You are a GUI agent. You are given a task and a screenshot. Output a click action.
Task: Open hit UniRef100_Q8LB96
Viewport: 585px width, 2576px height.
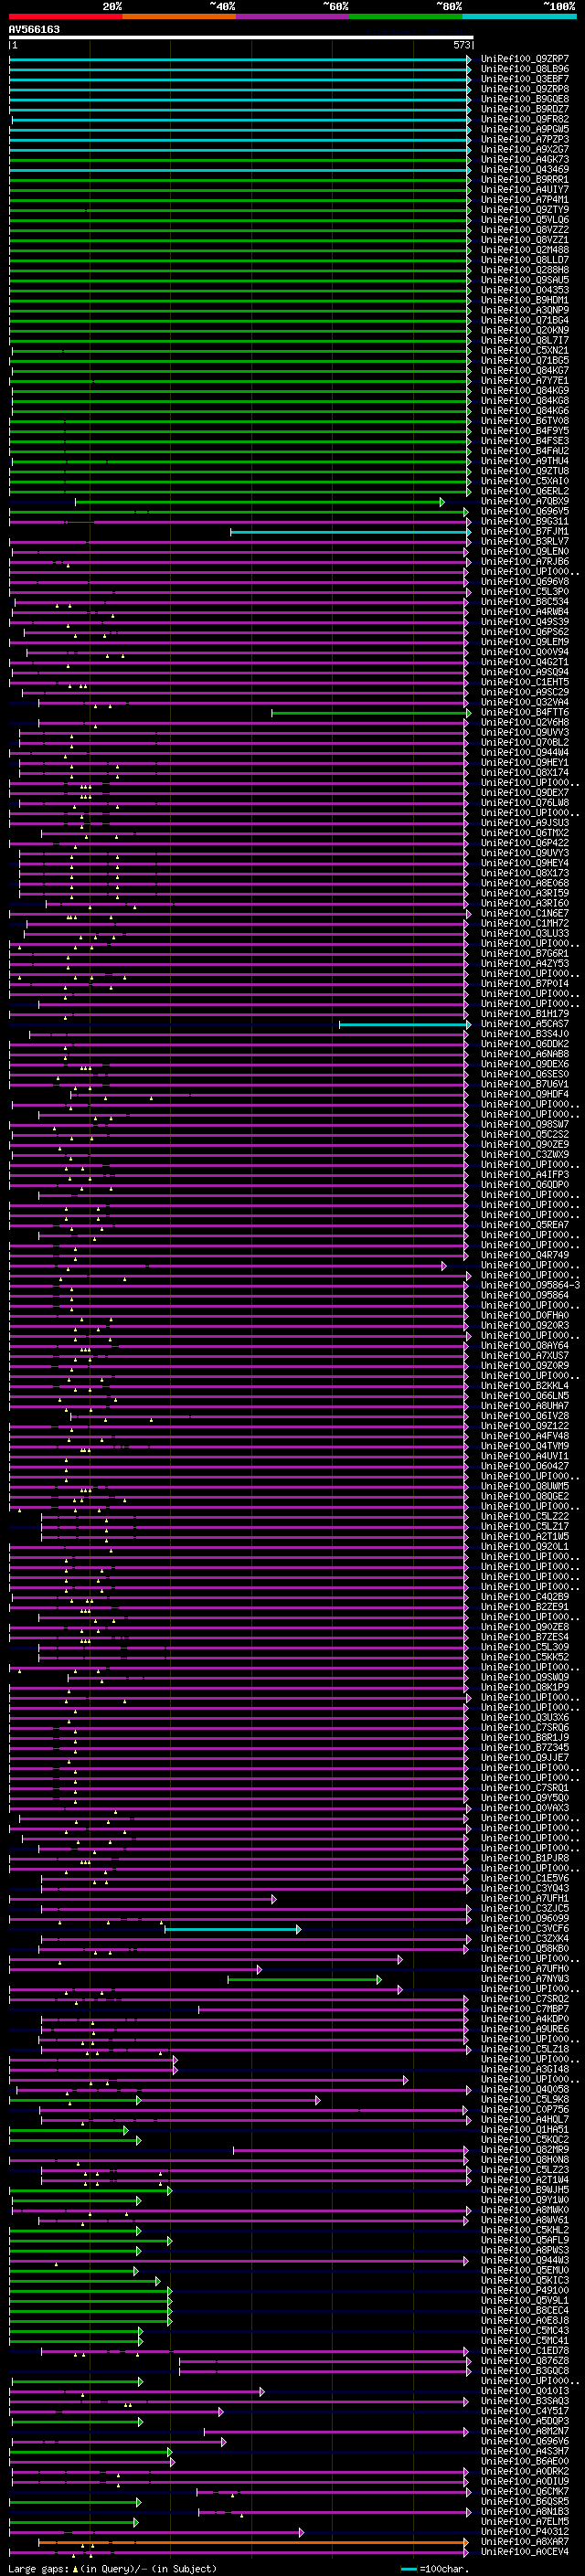[x=525, y=69]
